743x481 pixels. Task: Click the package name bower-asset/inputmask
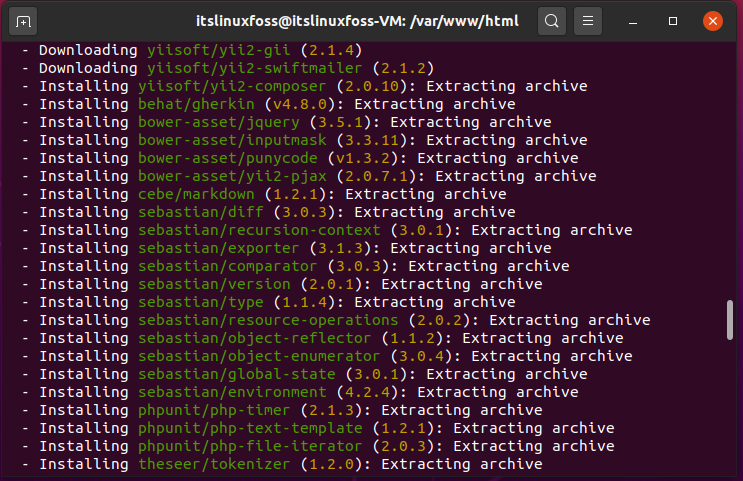[232, 140]
